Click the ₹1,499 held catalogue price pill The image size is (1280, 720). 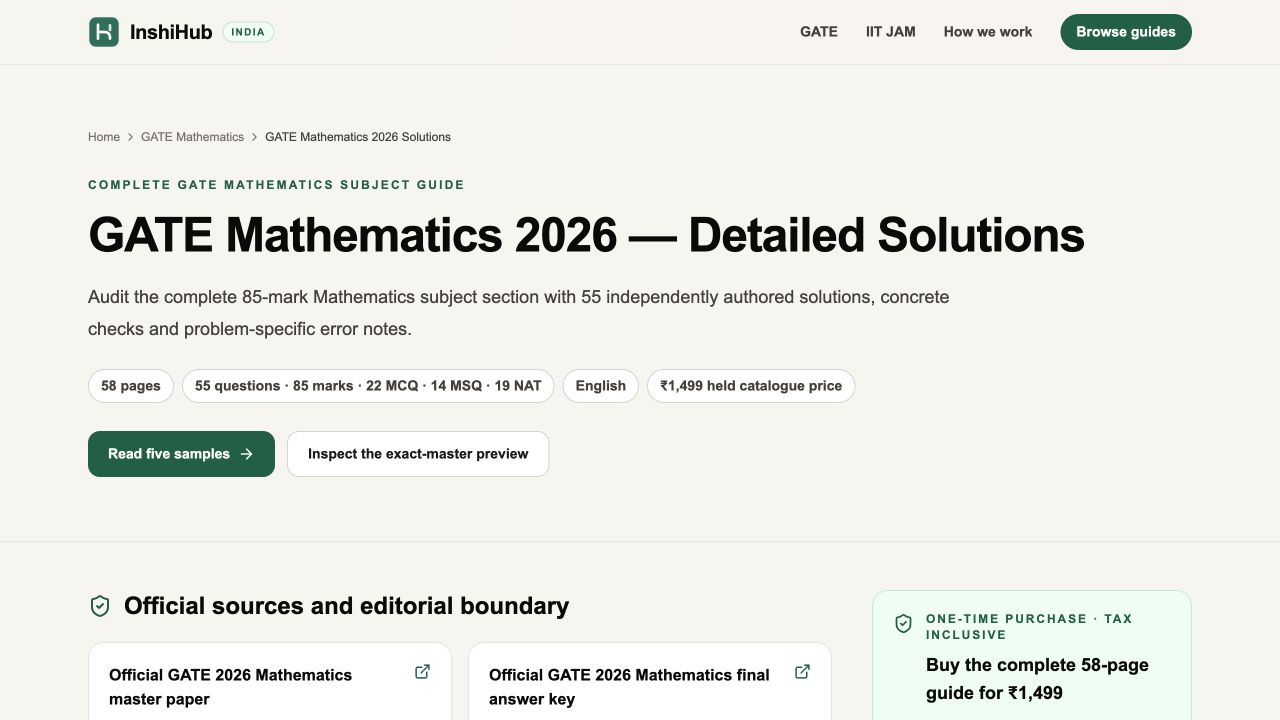point(751,386)
